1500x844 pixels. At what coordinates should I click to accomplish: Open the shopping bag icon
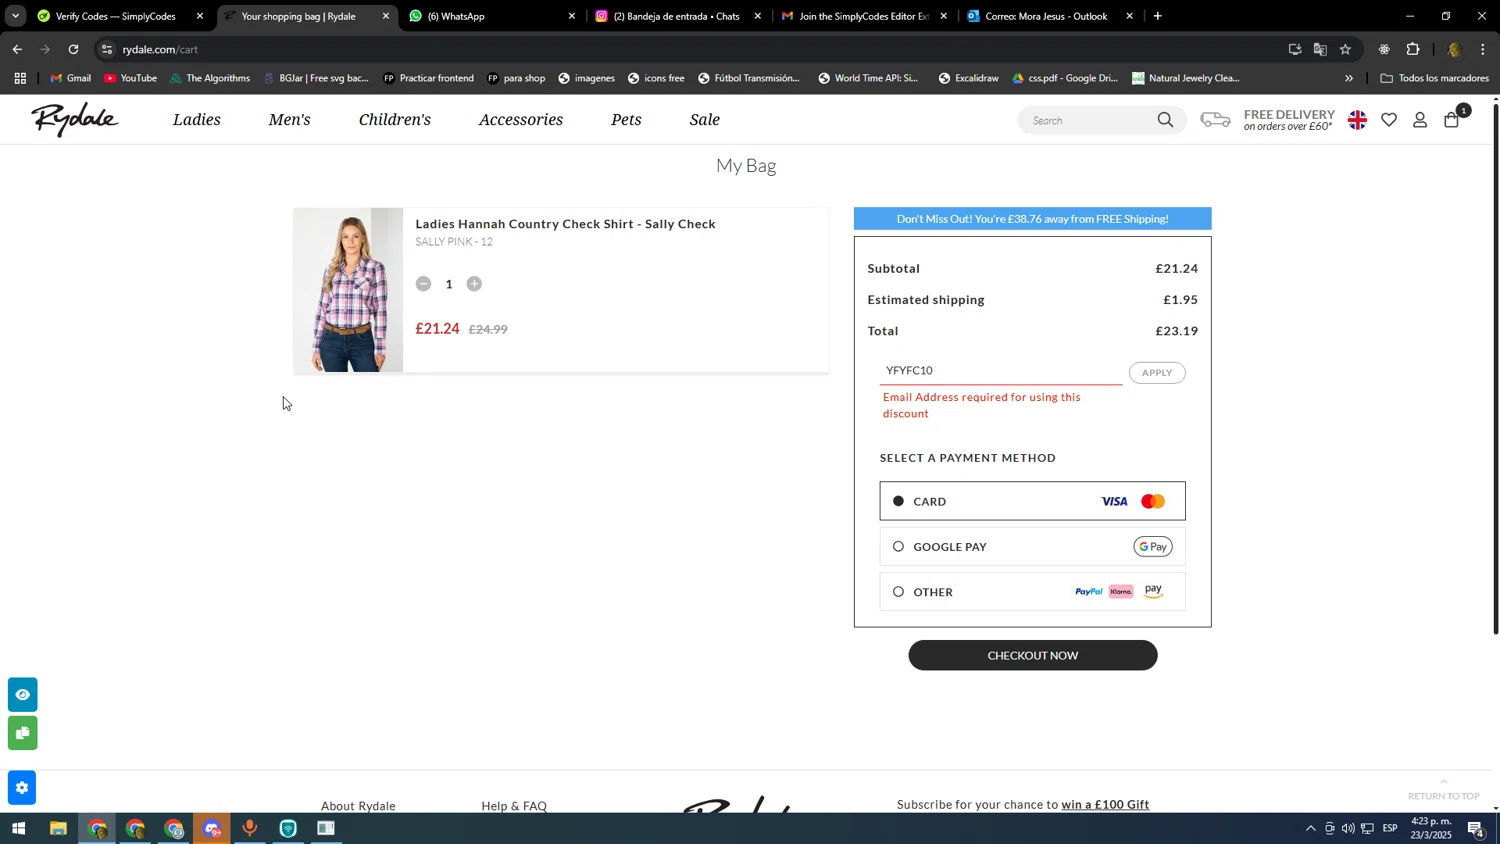[x=1452, y=120]
